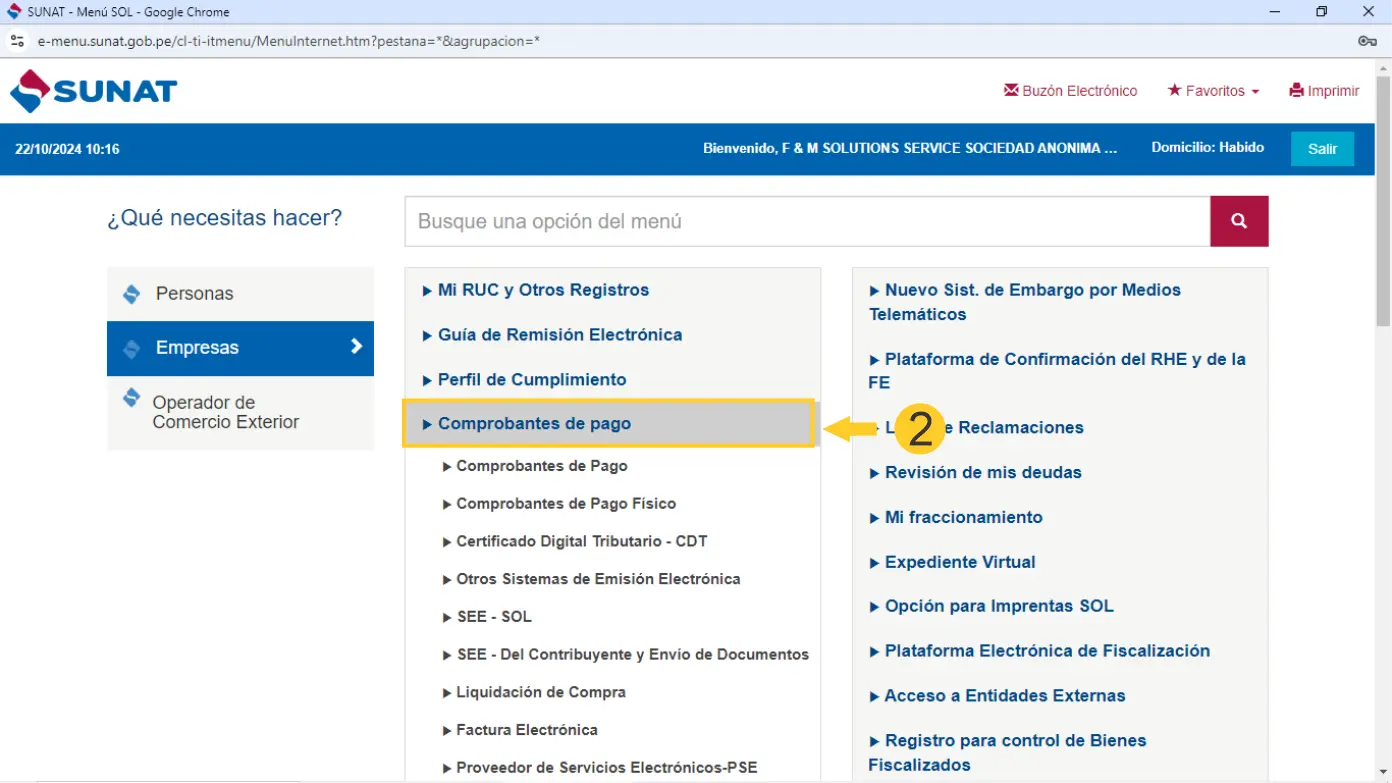1392x783 pixels.
Task: Click the Personas section icon
Action: pyautogui.click(x=131, y=294)
